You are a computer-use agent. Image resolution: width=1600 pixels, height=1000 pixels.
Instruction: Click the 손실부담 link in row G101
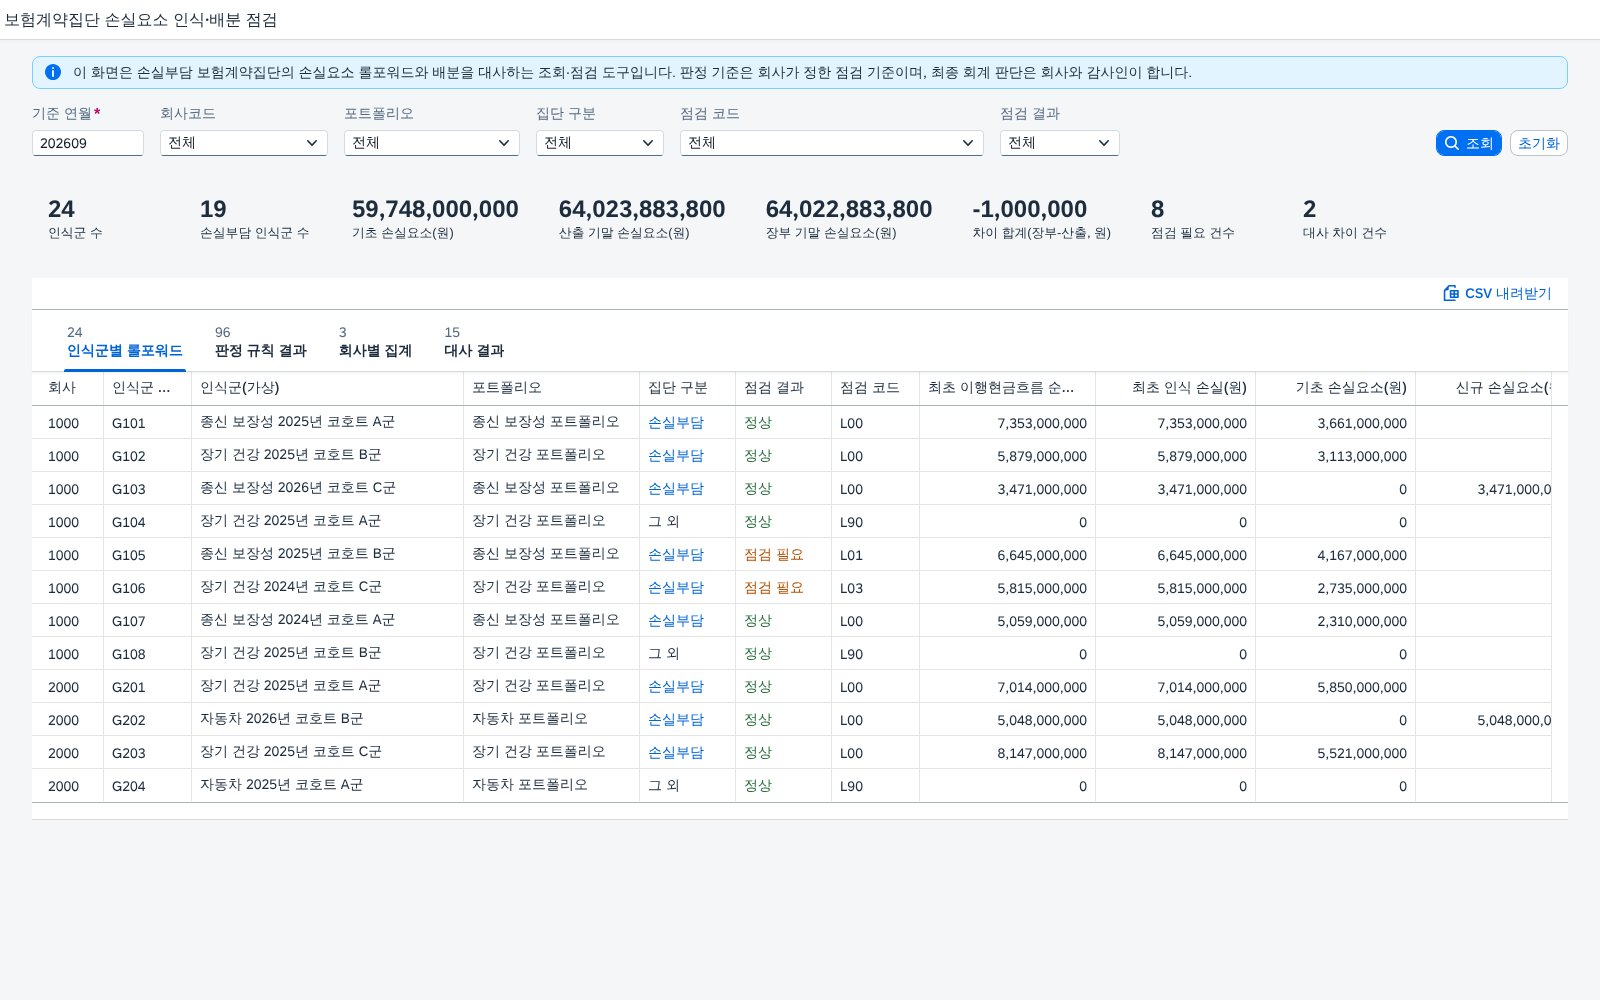coord(676,423)
